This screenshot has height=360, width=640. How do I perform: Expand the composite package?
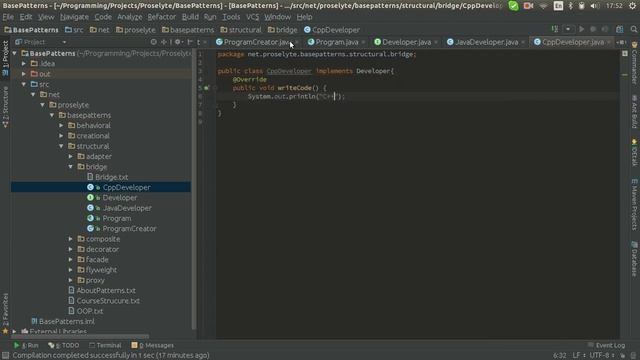pyautogui.click(x=71, y=239)
